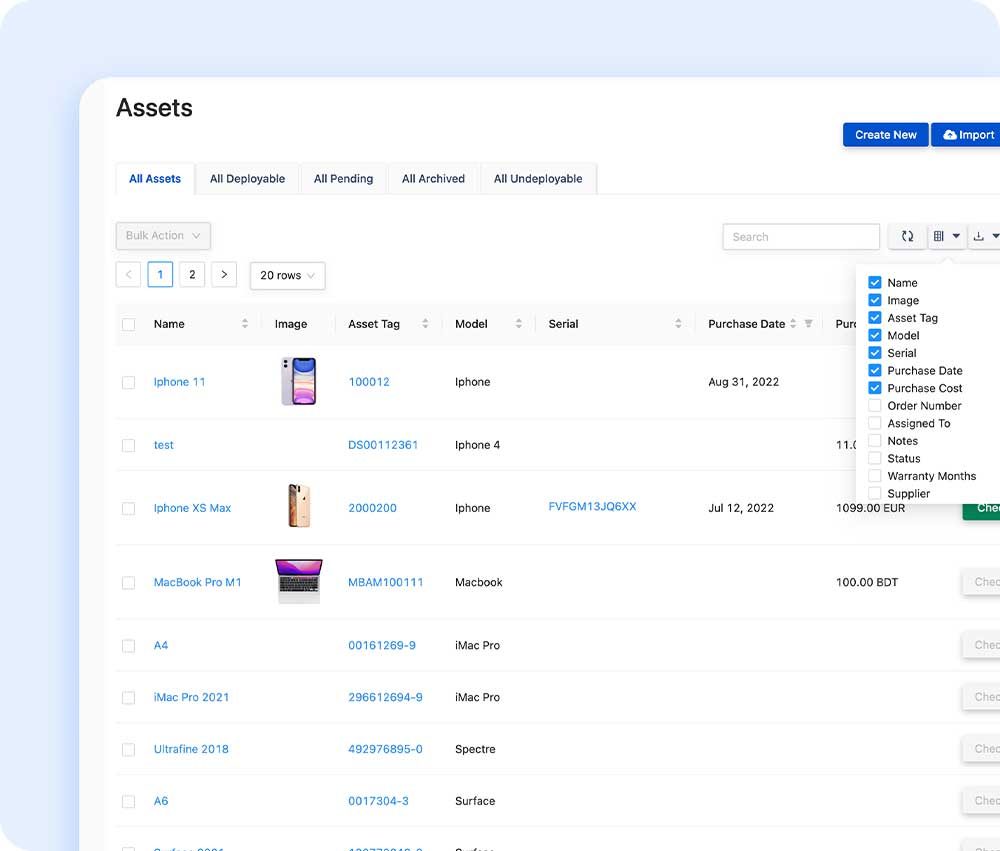Enable the Order Number column checkbox
1000x851 pixels.
tap(875, 406)
